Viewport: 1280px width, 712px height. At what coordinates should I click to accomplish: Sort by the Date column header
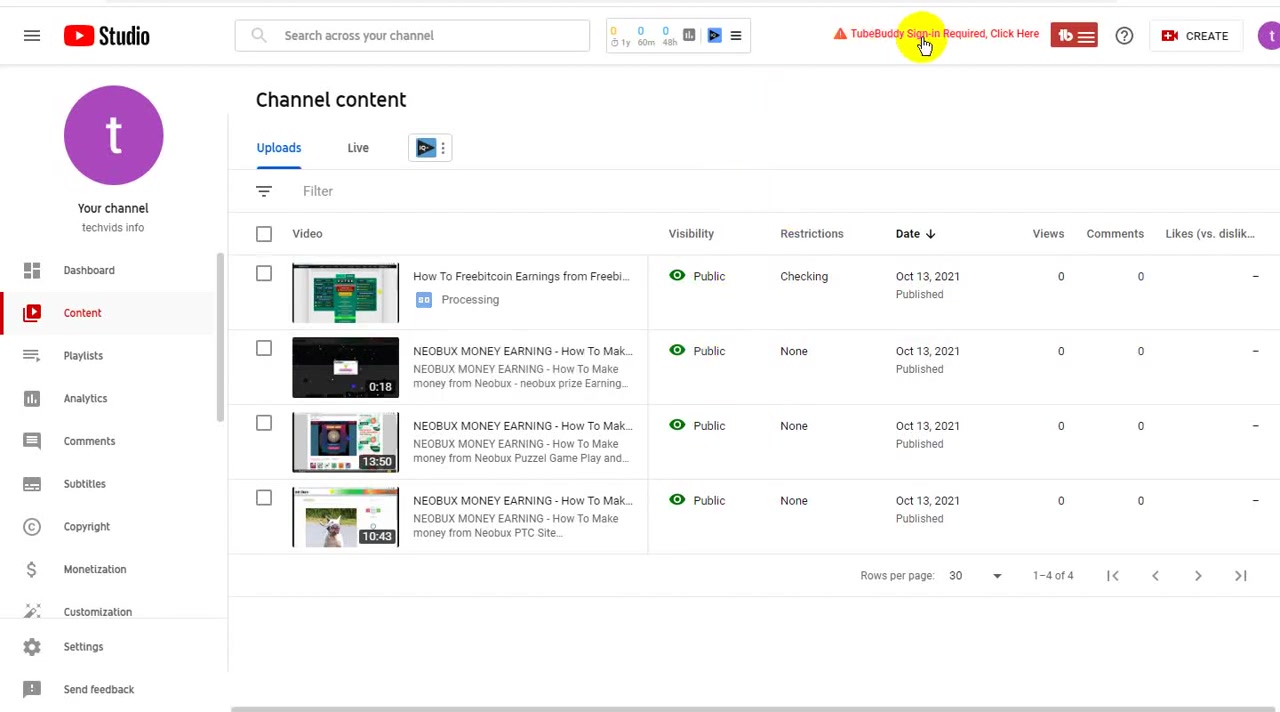pyautogui.click(x=915, y=234)
